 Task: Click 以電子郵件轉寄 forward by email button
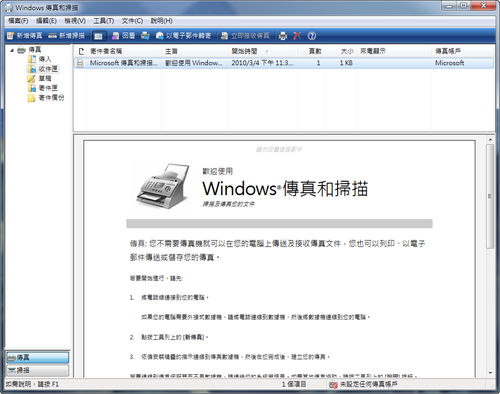point(184,36)
